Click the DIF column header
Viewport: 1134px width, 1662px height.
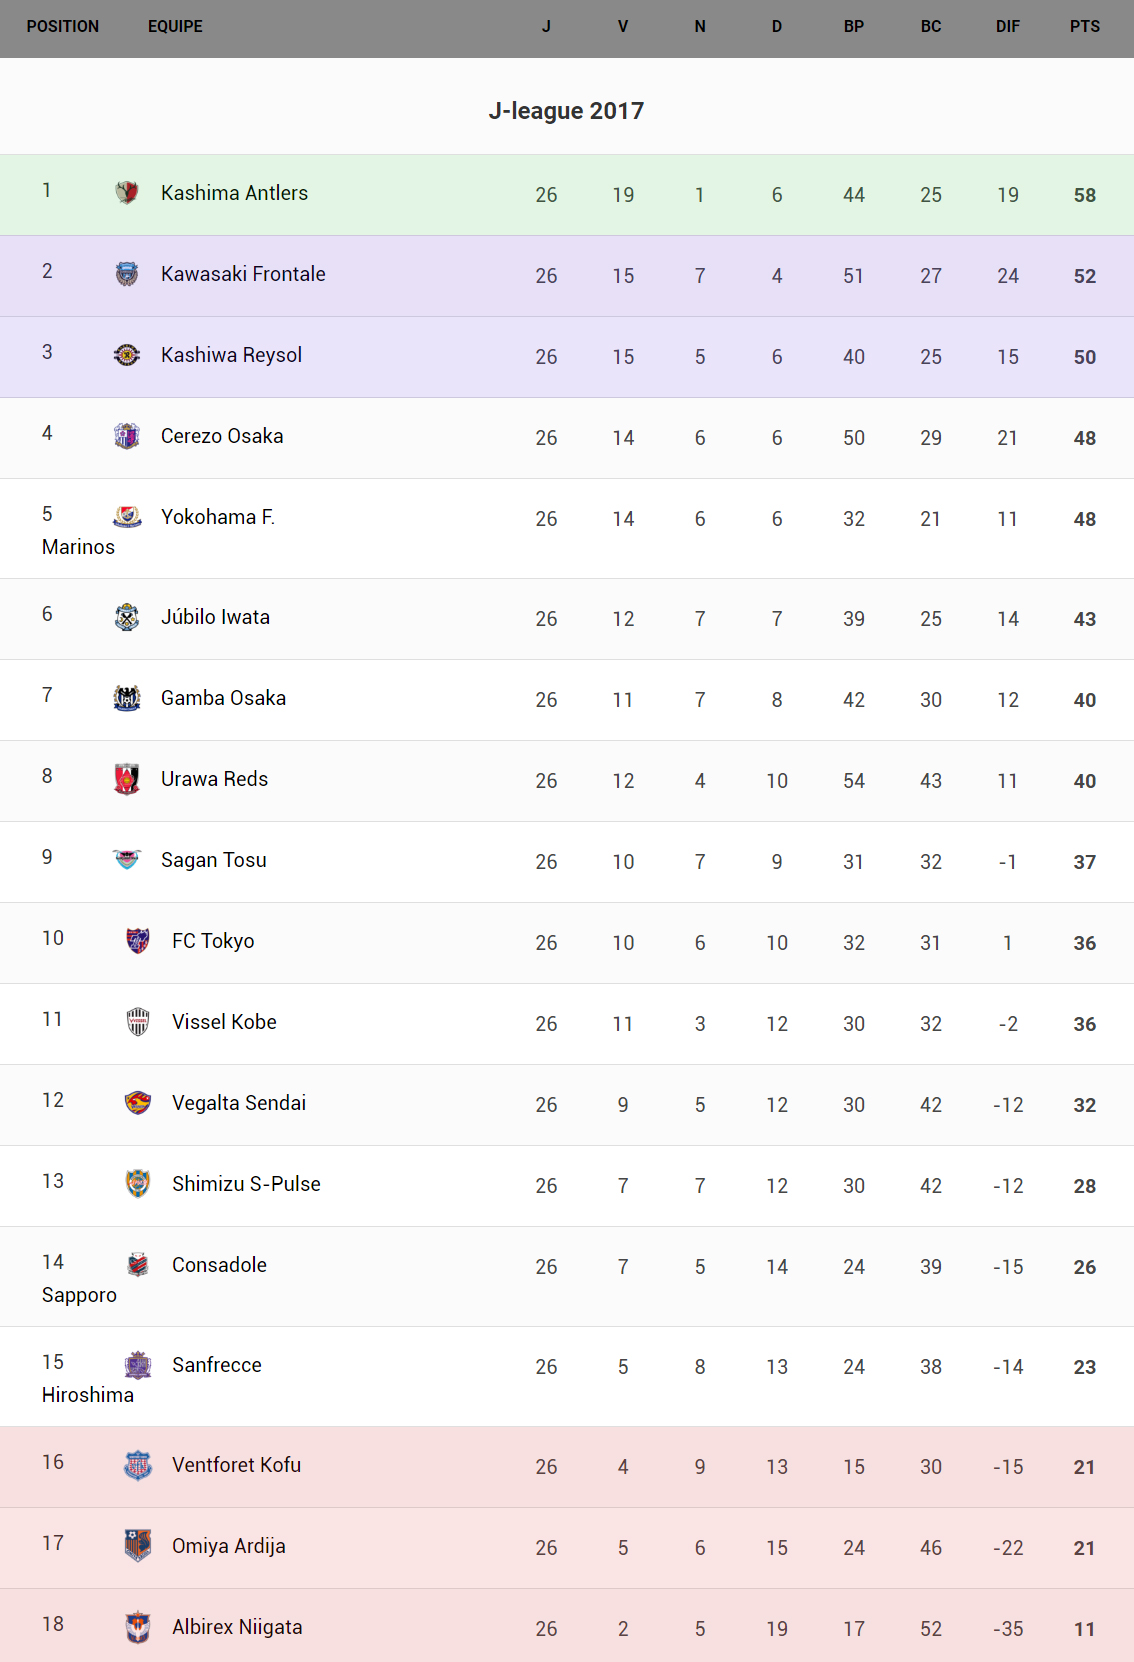click(x=1007, y=27)
